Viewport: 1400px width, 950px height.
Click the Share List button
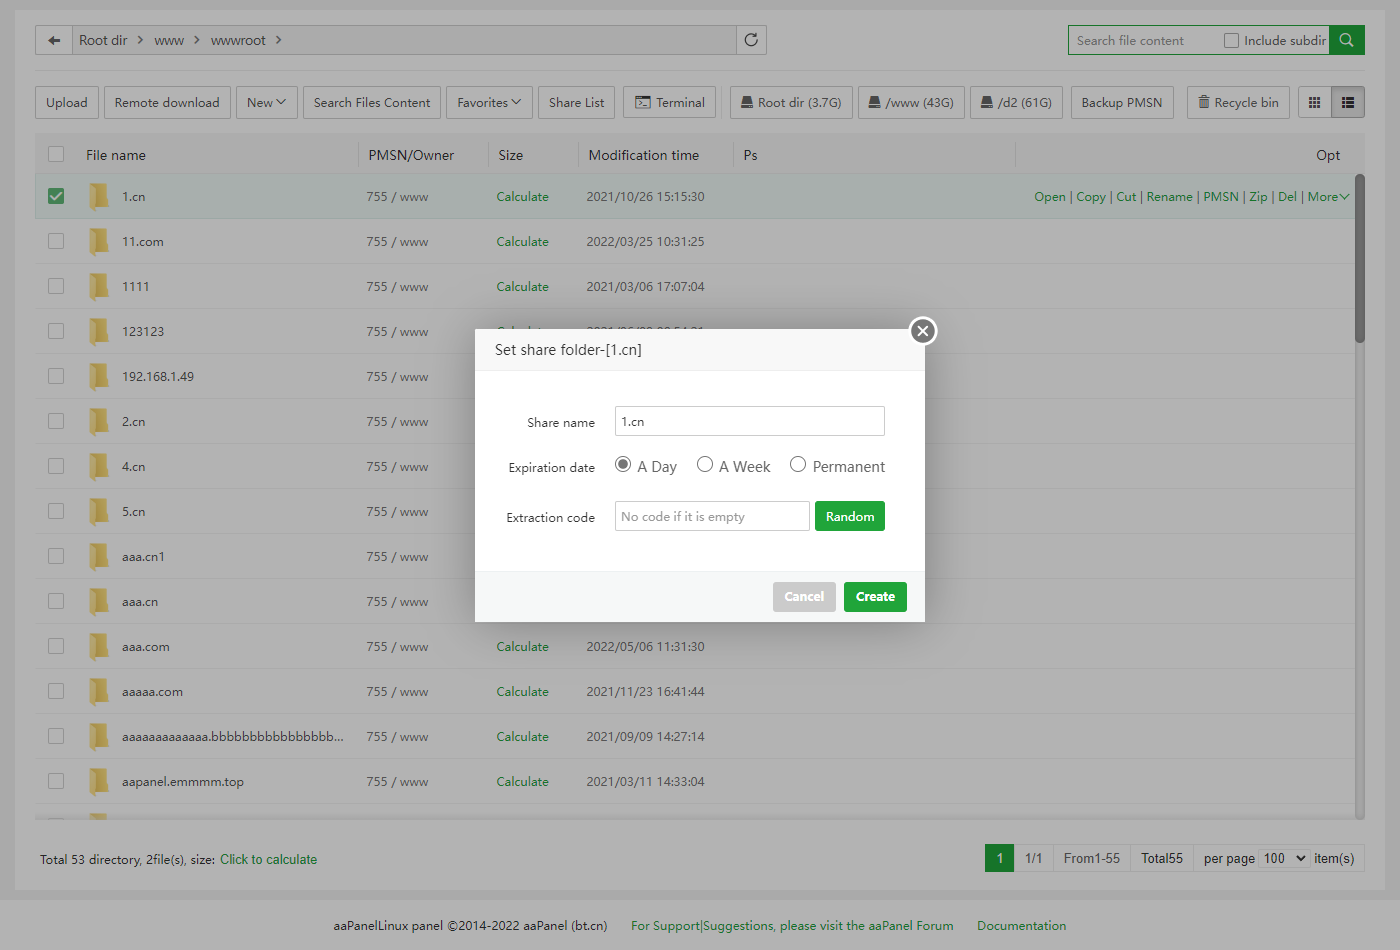click(576, 102)
